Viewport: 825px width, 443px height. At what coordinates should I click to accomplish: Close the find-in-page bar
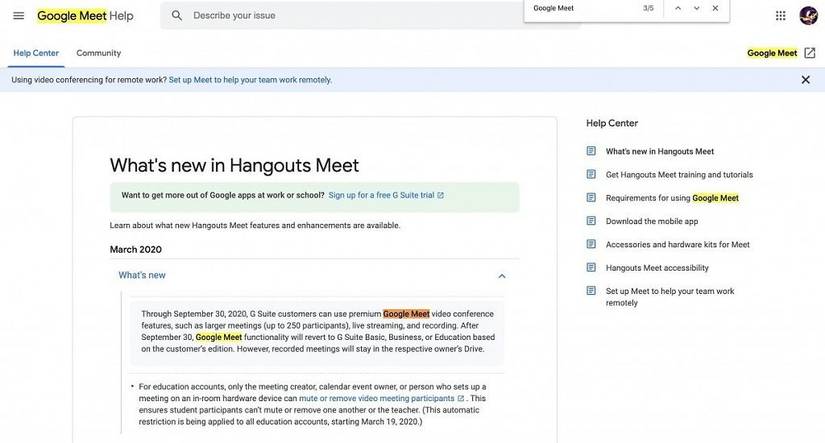coord(715,8)
